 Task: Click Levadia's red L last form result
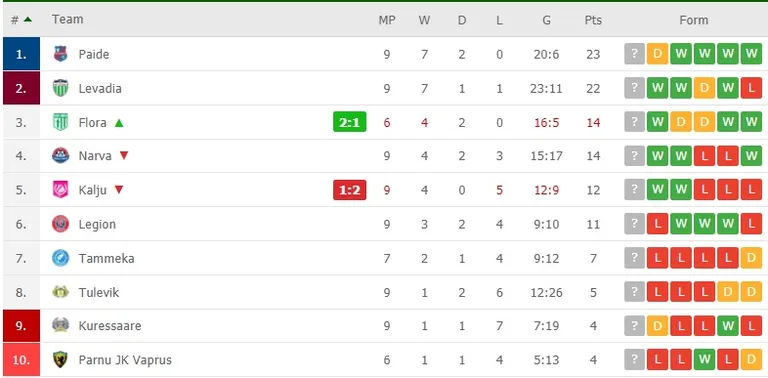pyautogui.click(x=751, y=88)
